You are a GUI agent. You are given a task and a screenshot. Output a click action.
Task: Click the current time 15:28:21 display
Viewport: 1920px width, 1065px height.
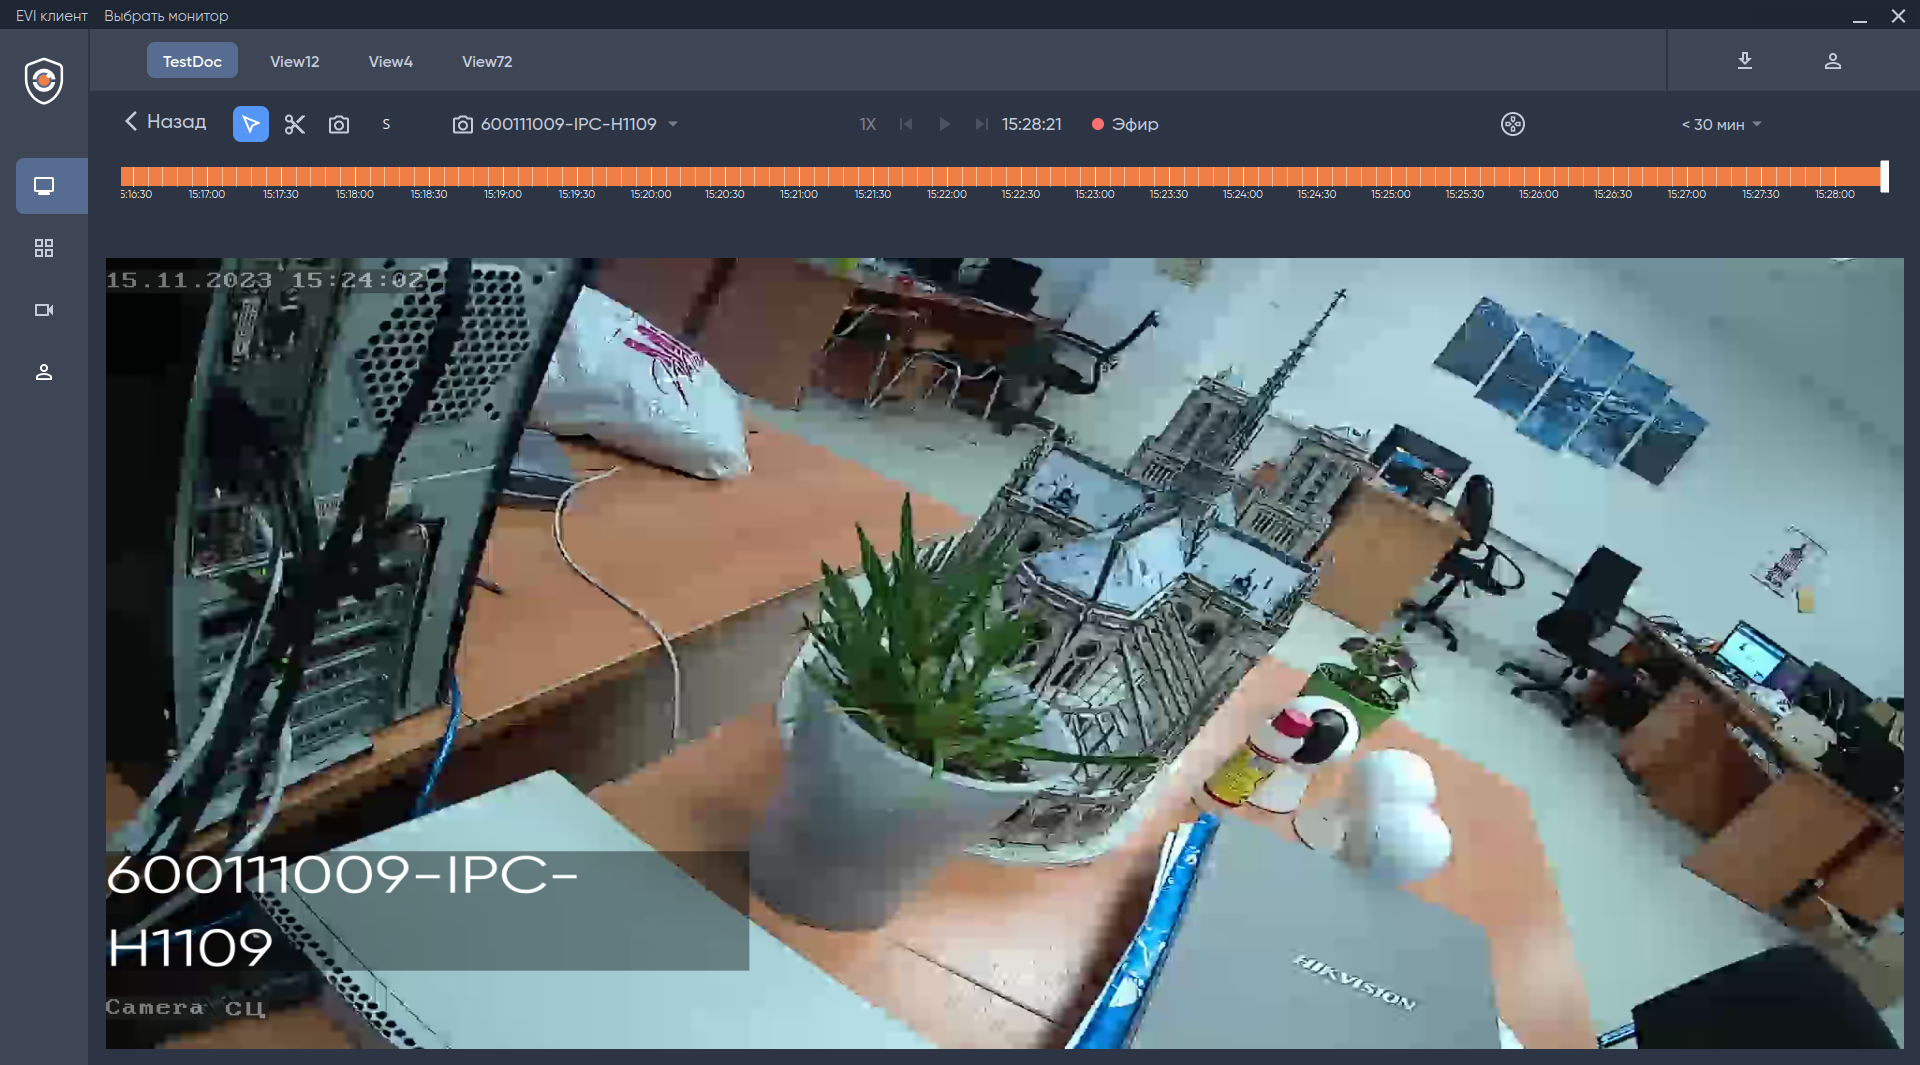click(x=1032, y=124)
